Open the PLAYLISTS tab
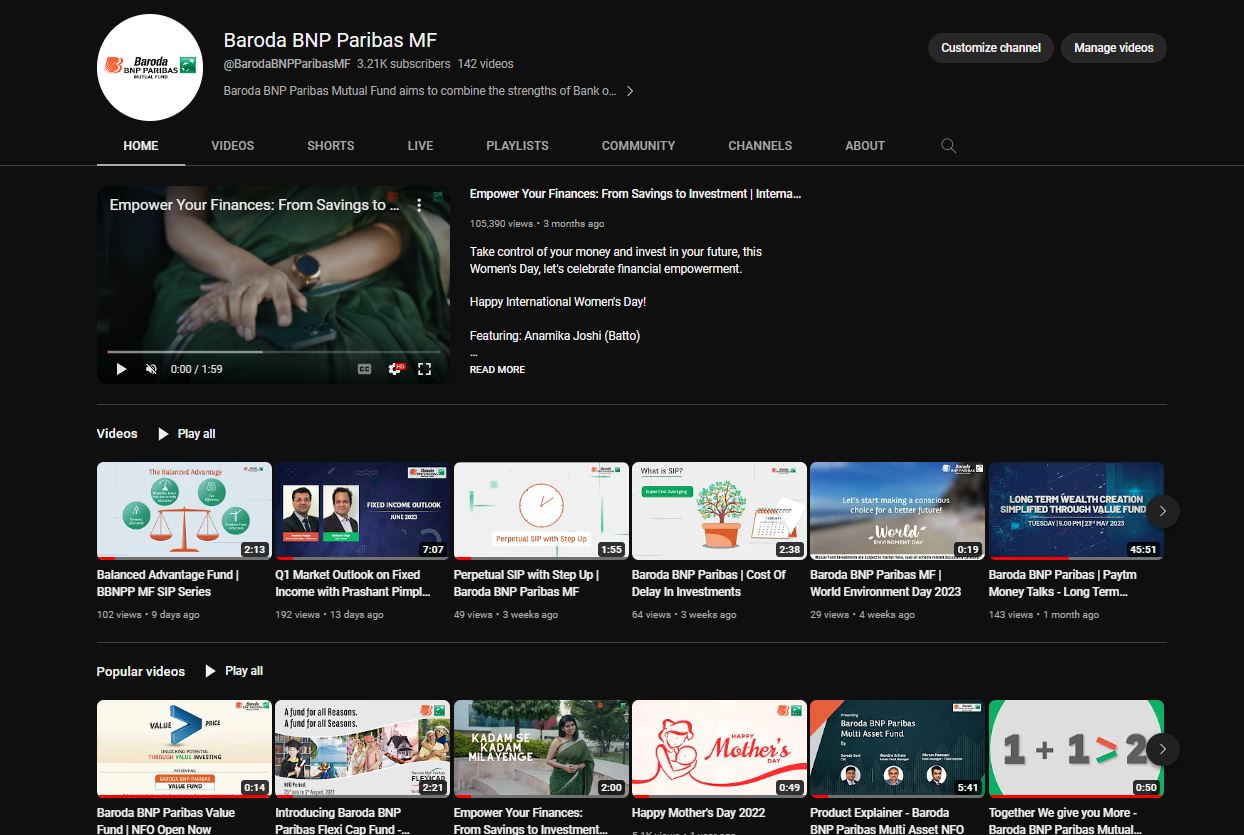 coord(517,146)
